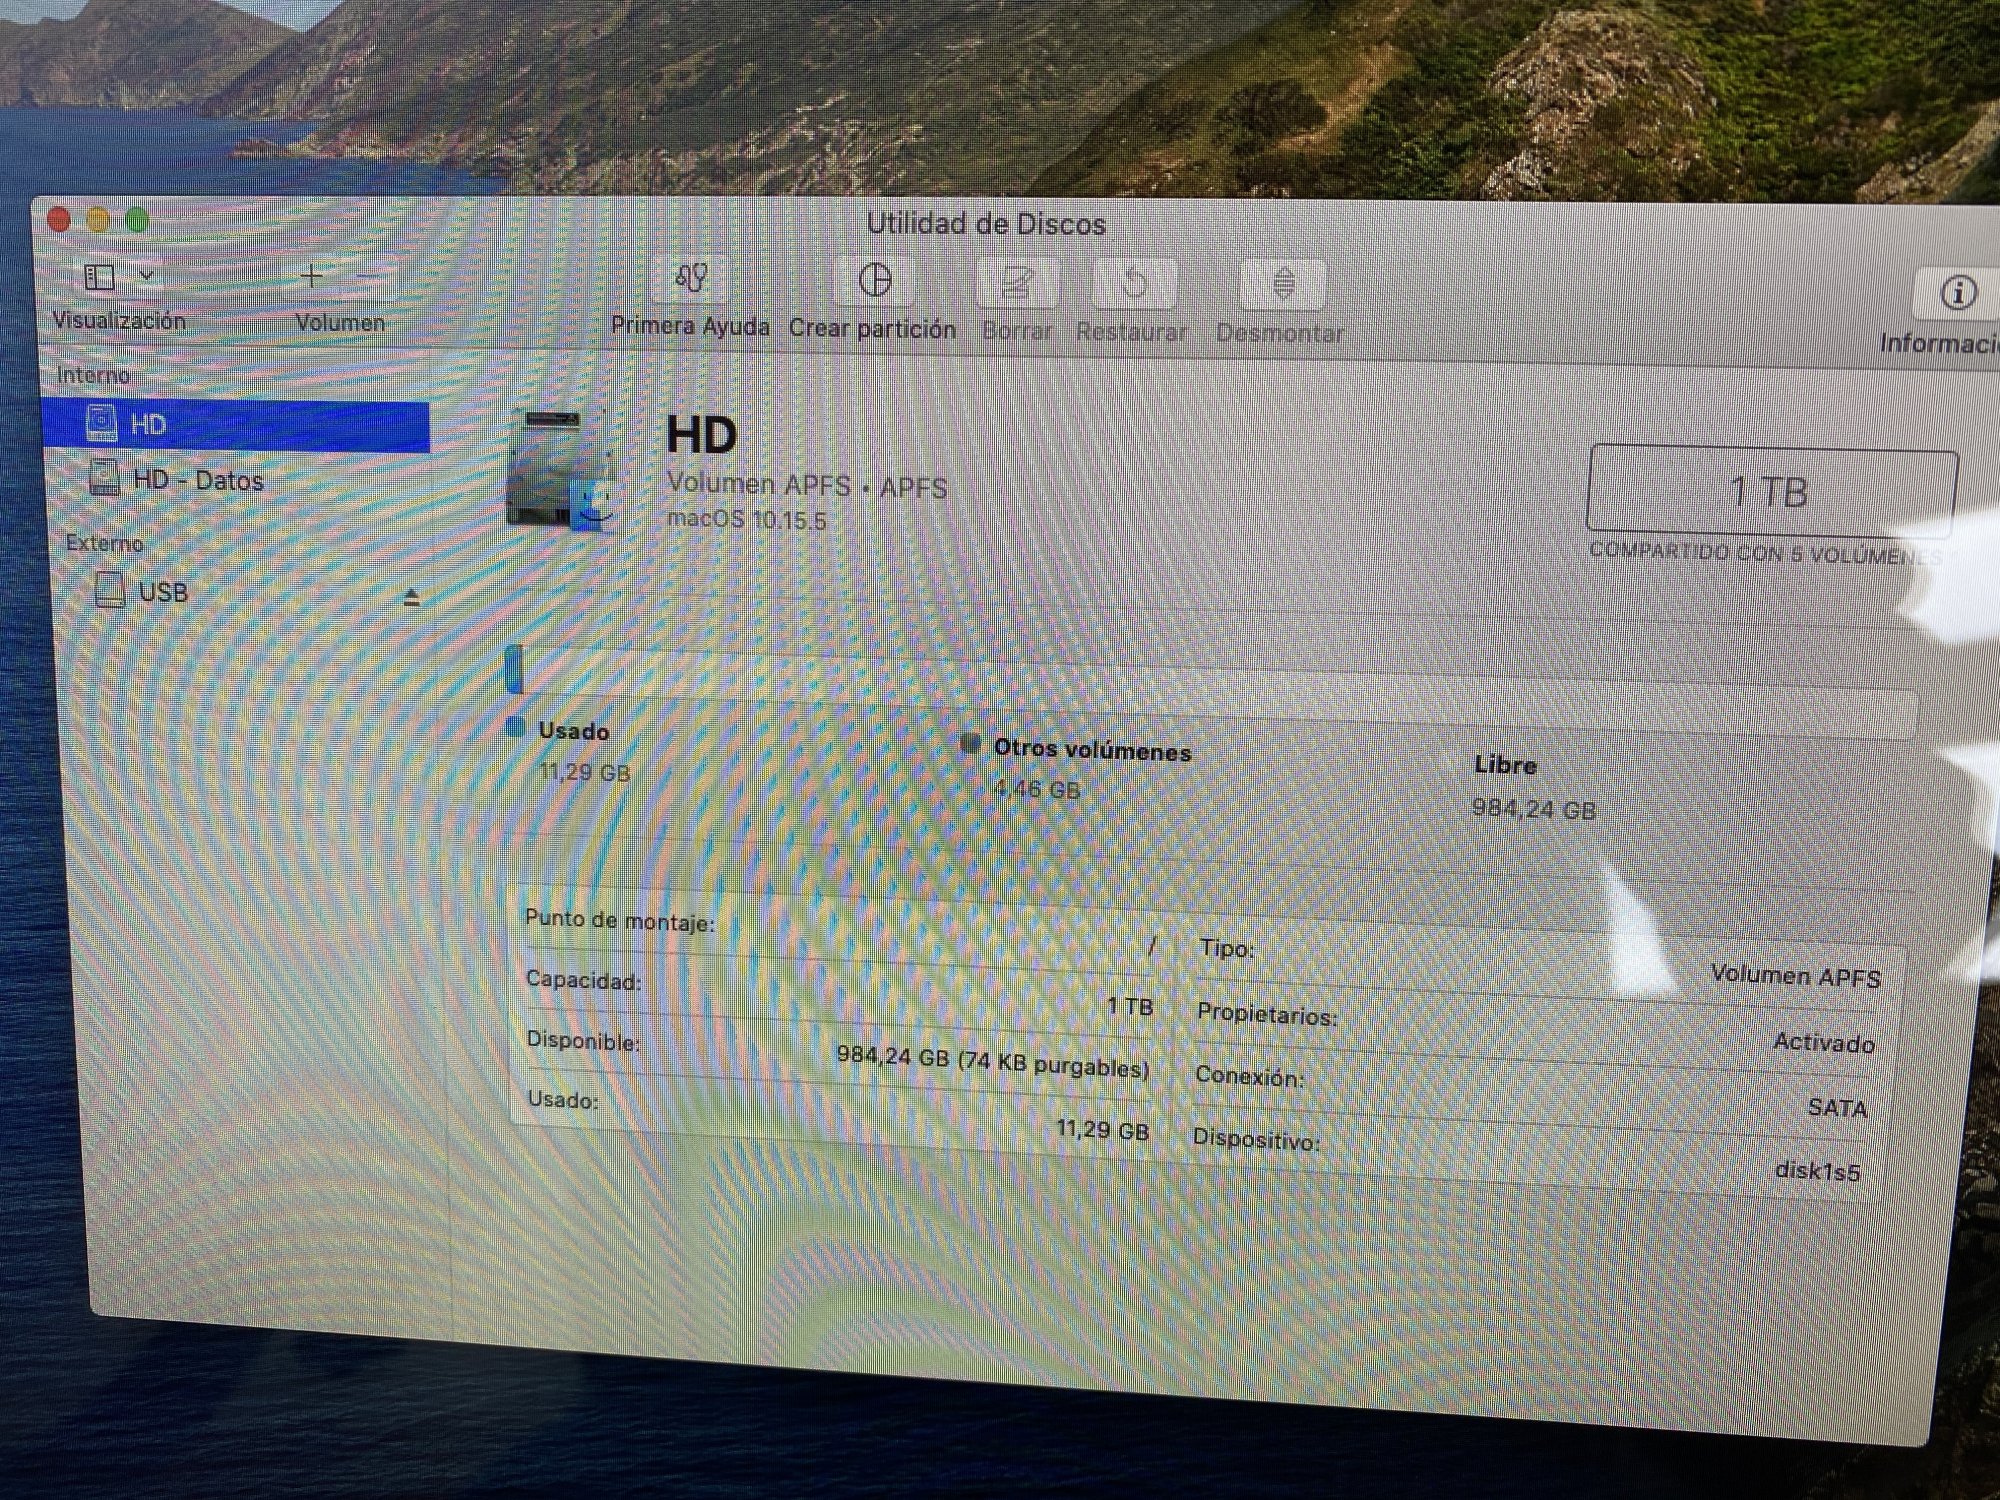Click the Desmontar unmount icon
This screenshot has height=1500, width=2000.
[1284, 284]
